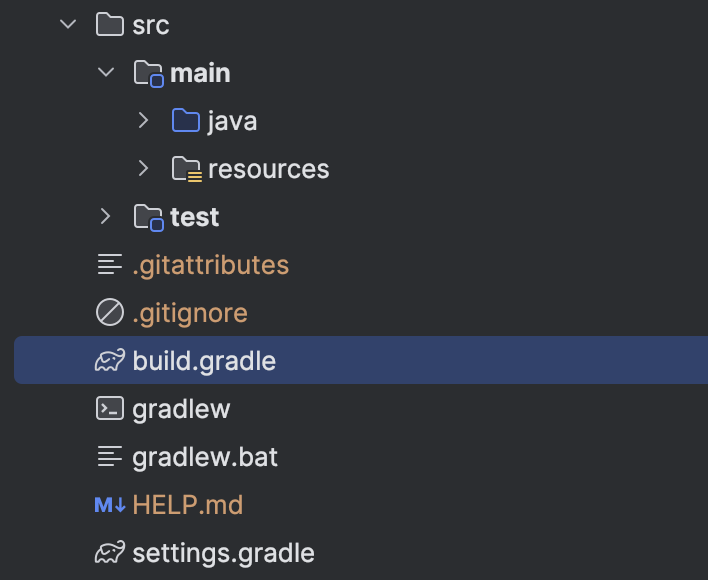
Task: Click the Markdown icon beside HELP.md
Action: [110, 505]
